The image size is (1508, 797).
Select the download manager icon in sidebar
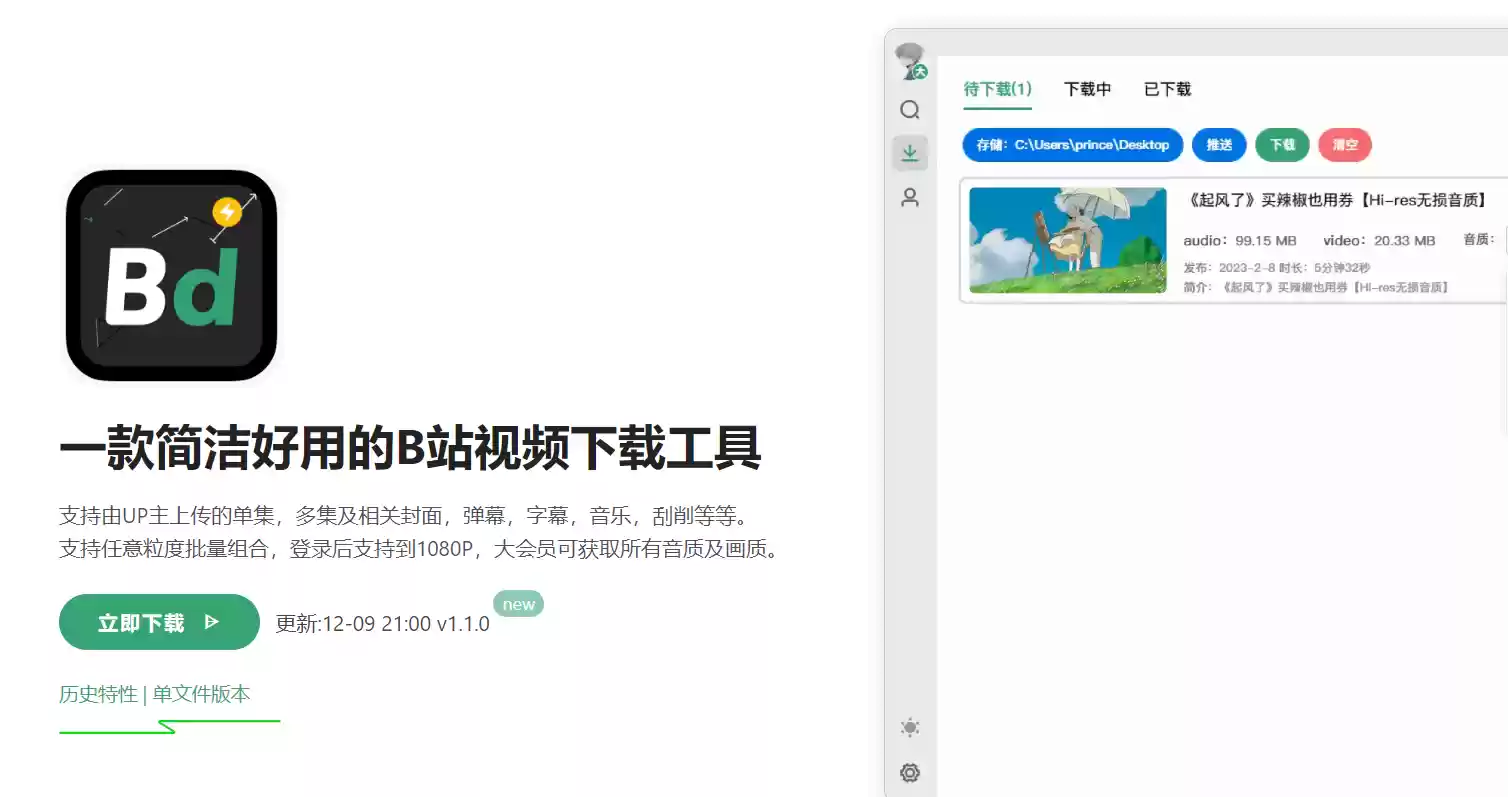[x=910, y=153]
